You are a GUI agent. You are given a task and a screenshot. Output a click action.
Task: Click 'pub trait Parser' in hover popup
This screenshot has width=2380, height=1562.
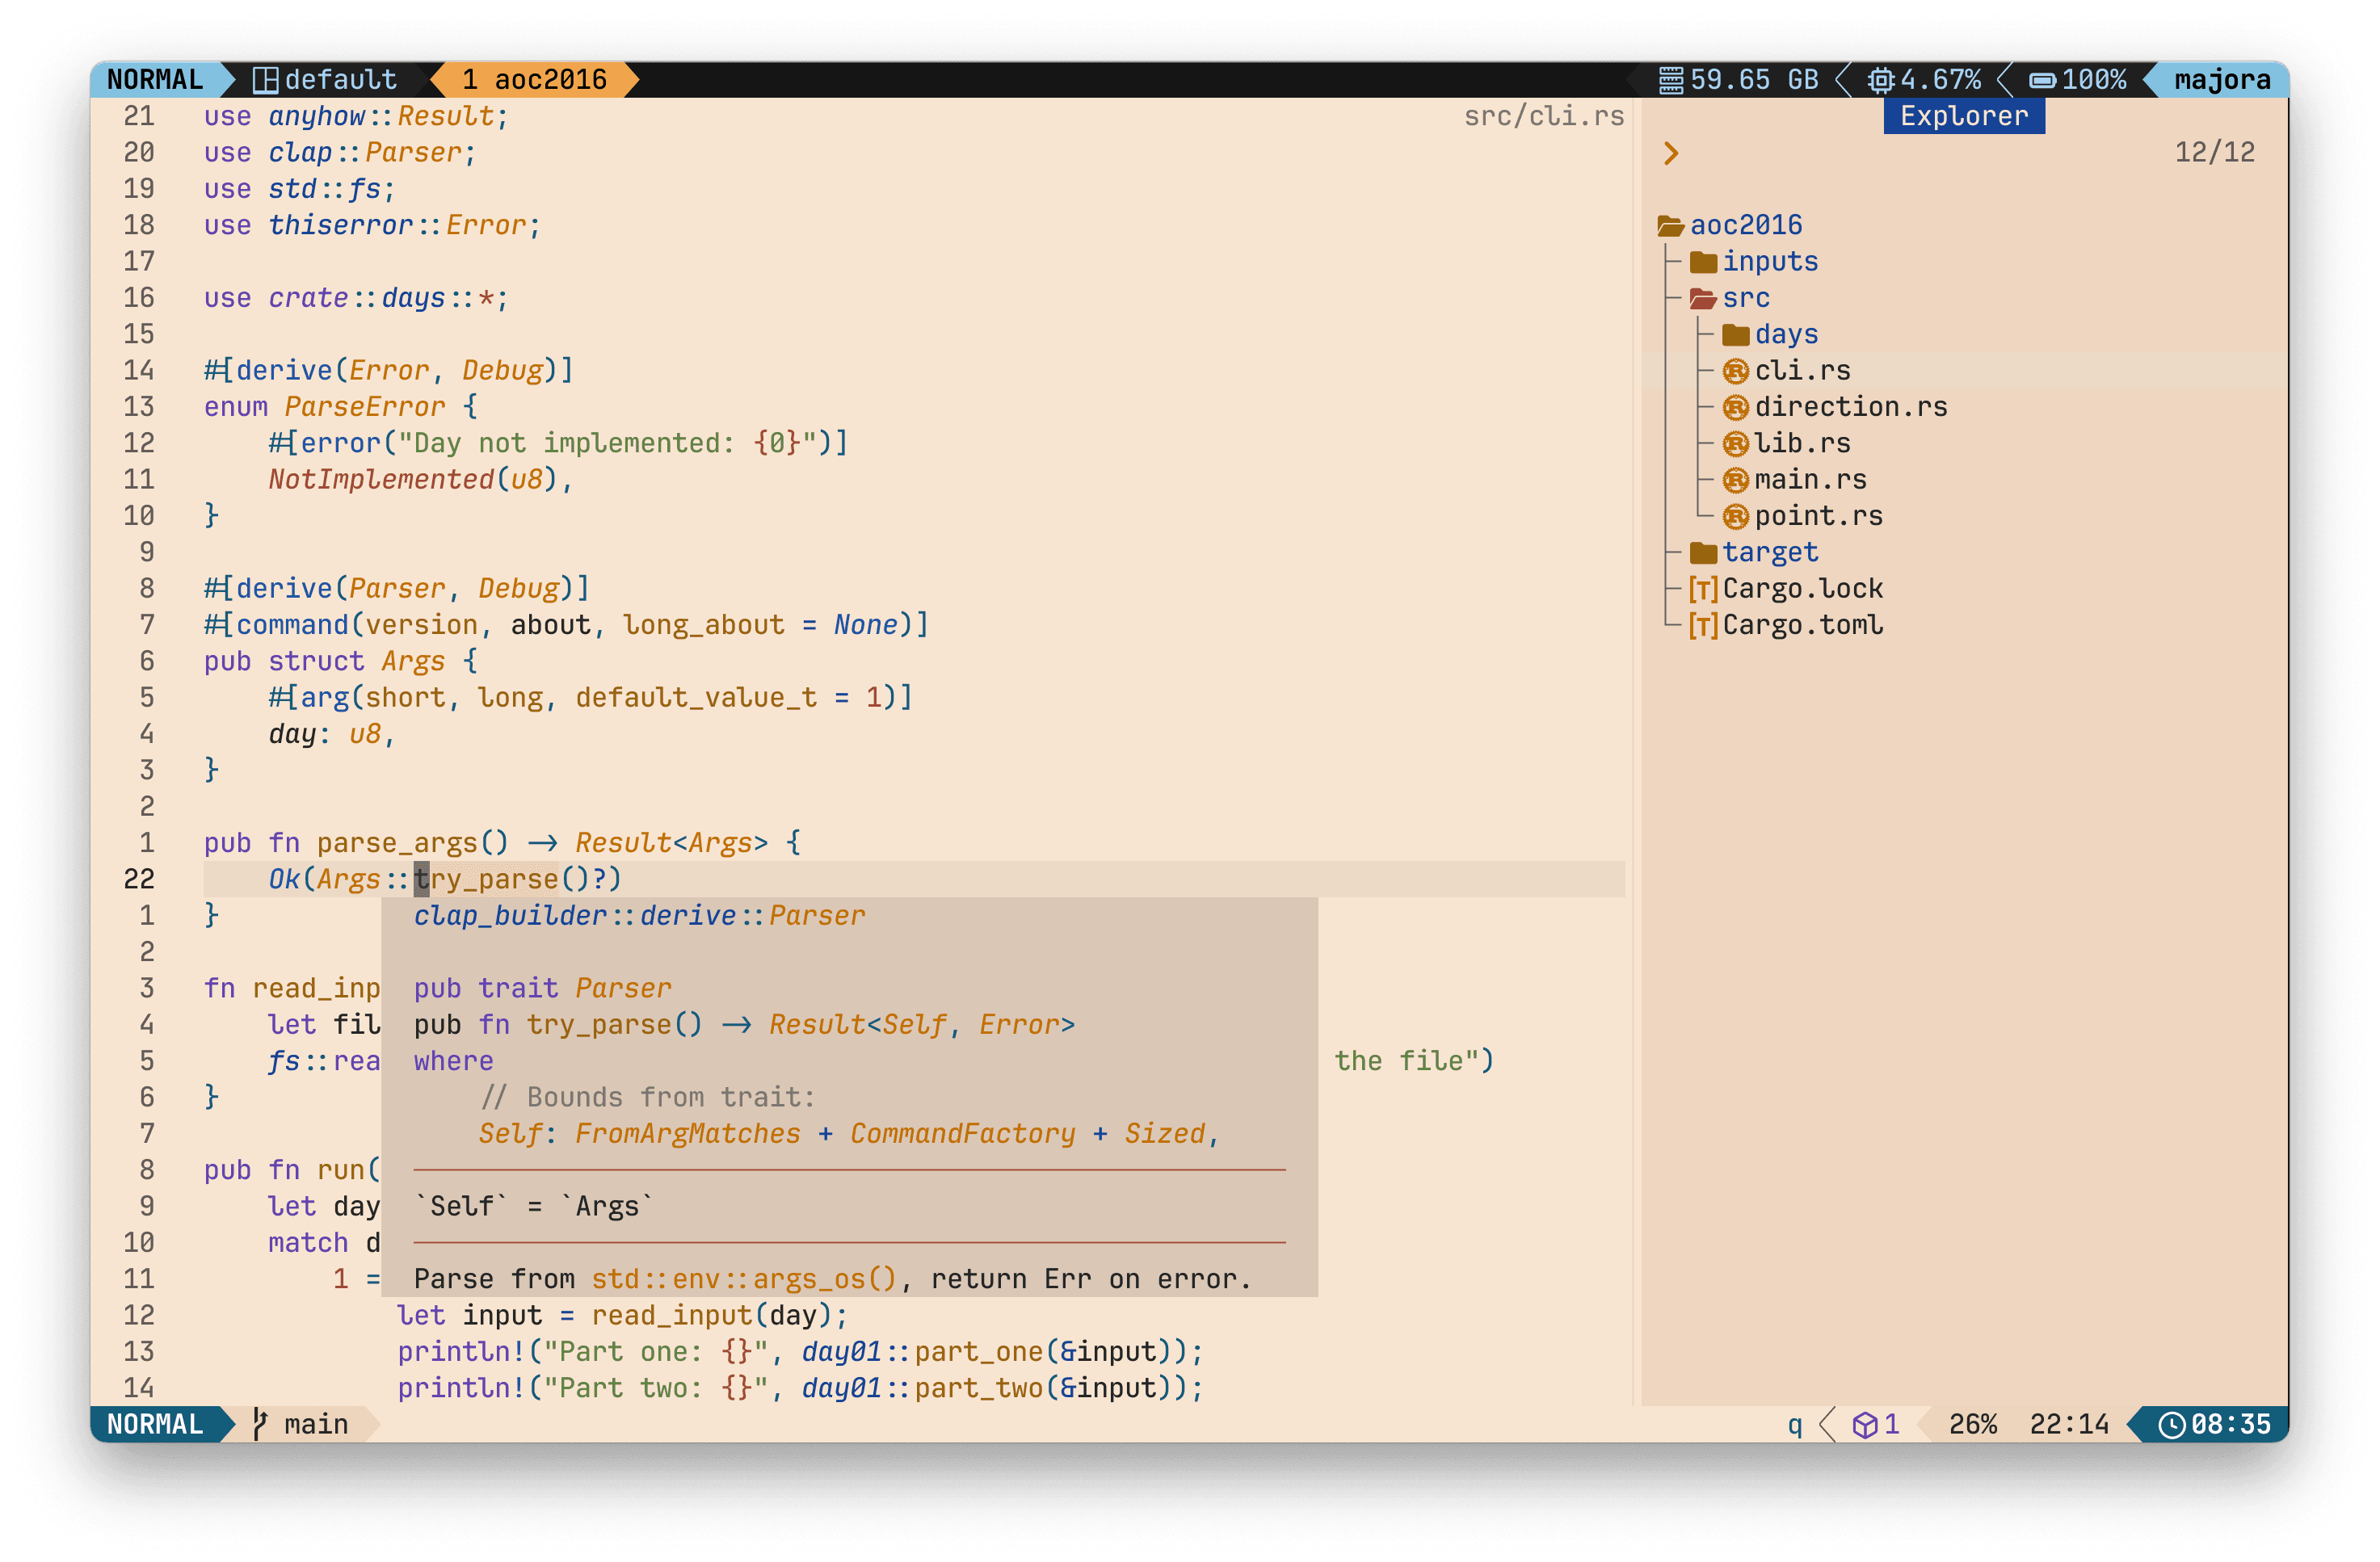click(x=543, y=989)
